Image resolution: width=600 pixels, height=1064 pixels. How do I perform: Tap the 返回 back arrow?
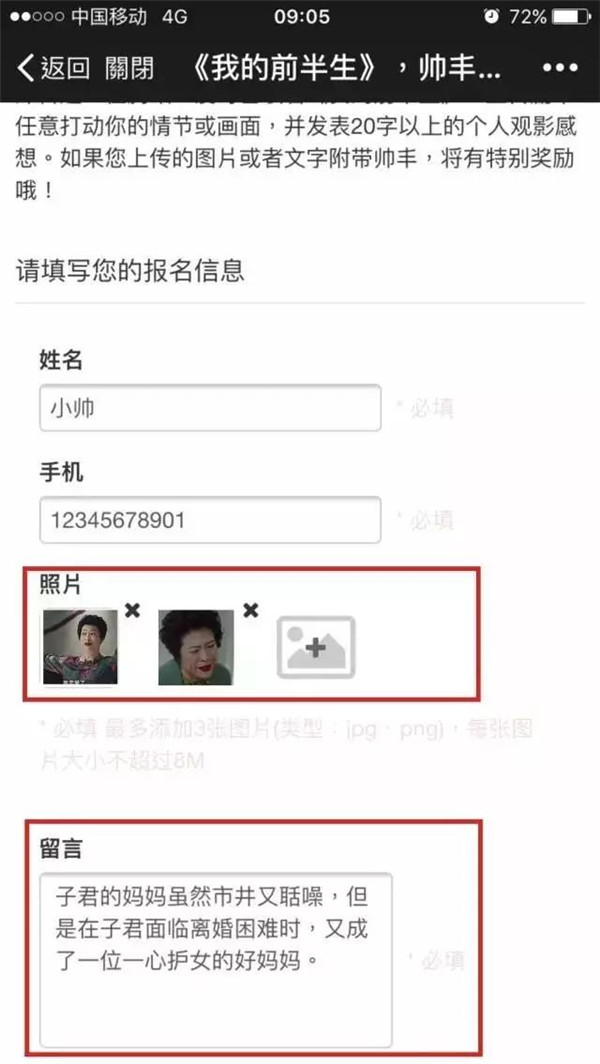point(53,68)
